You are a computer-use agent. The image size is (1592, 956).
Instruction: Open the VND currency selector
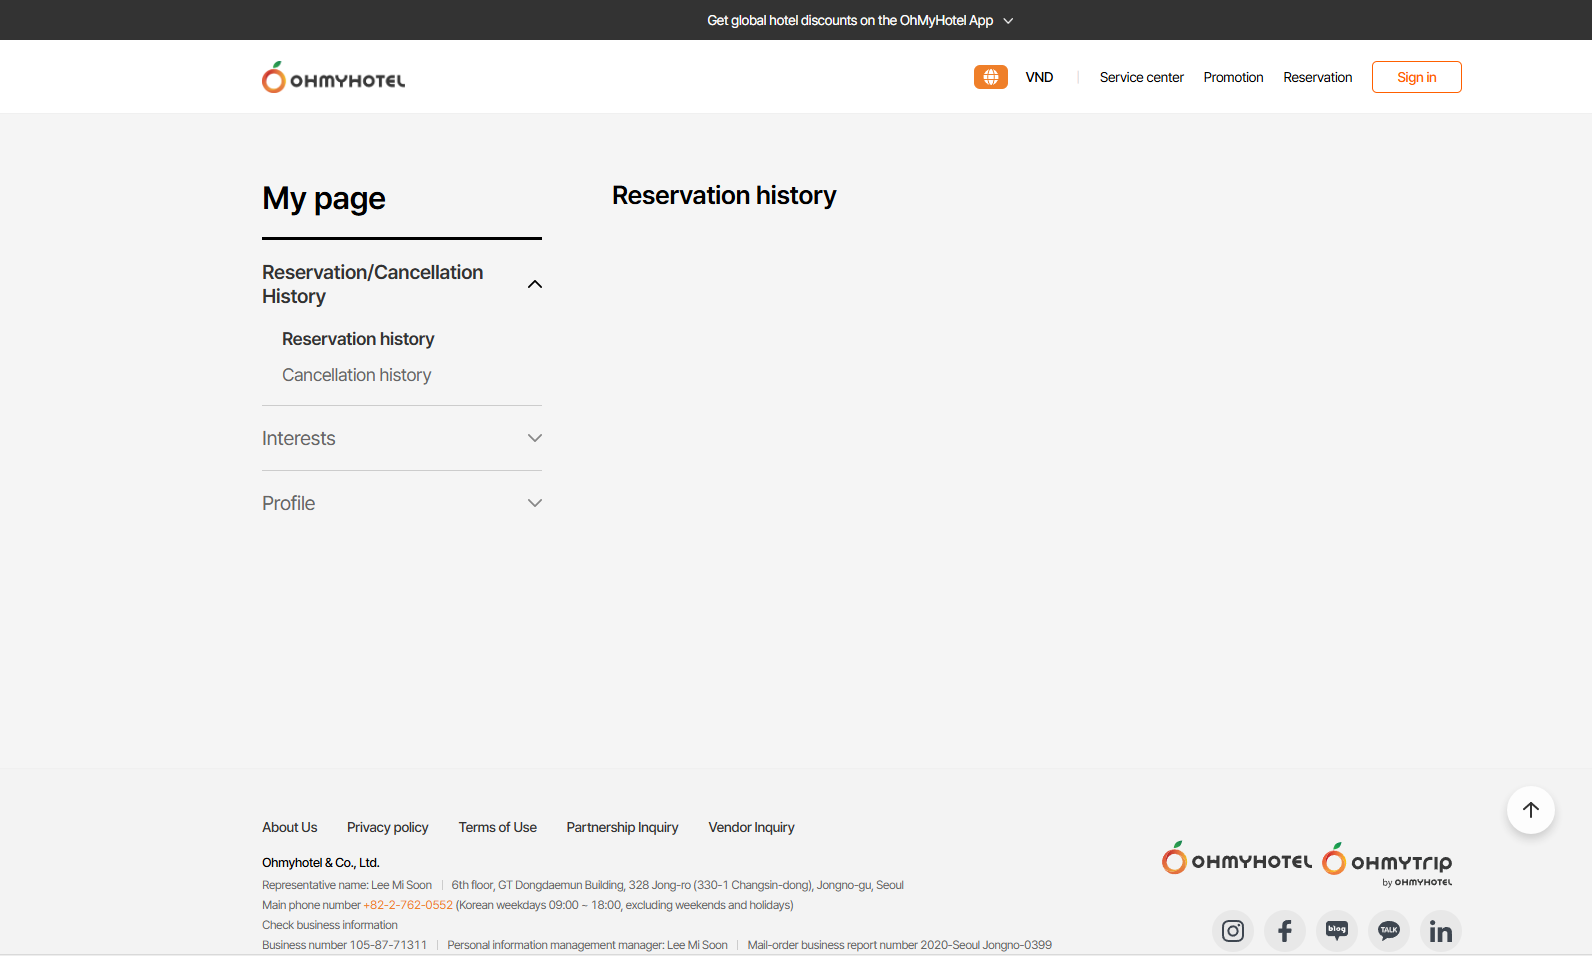(1039, 77)
